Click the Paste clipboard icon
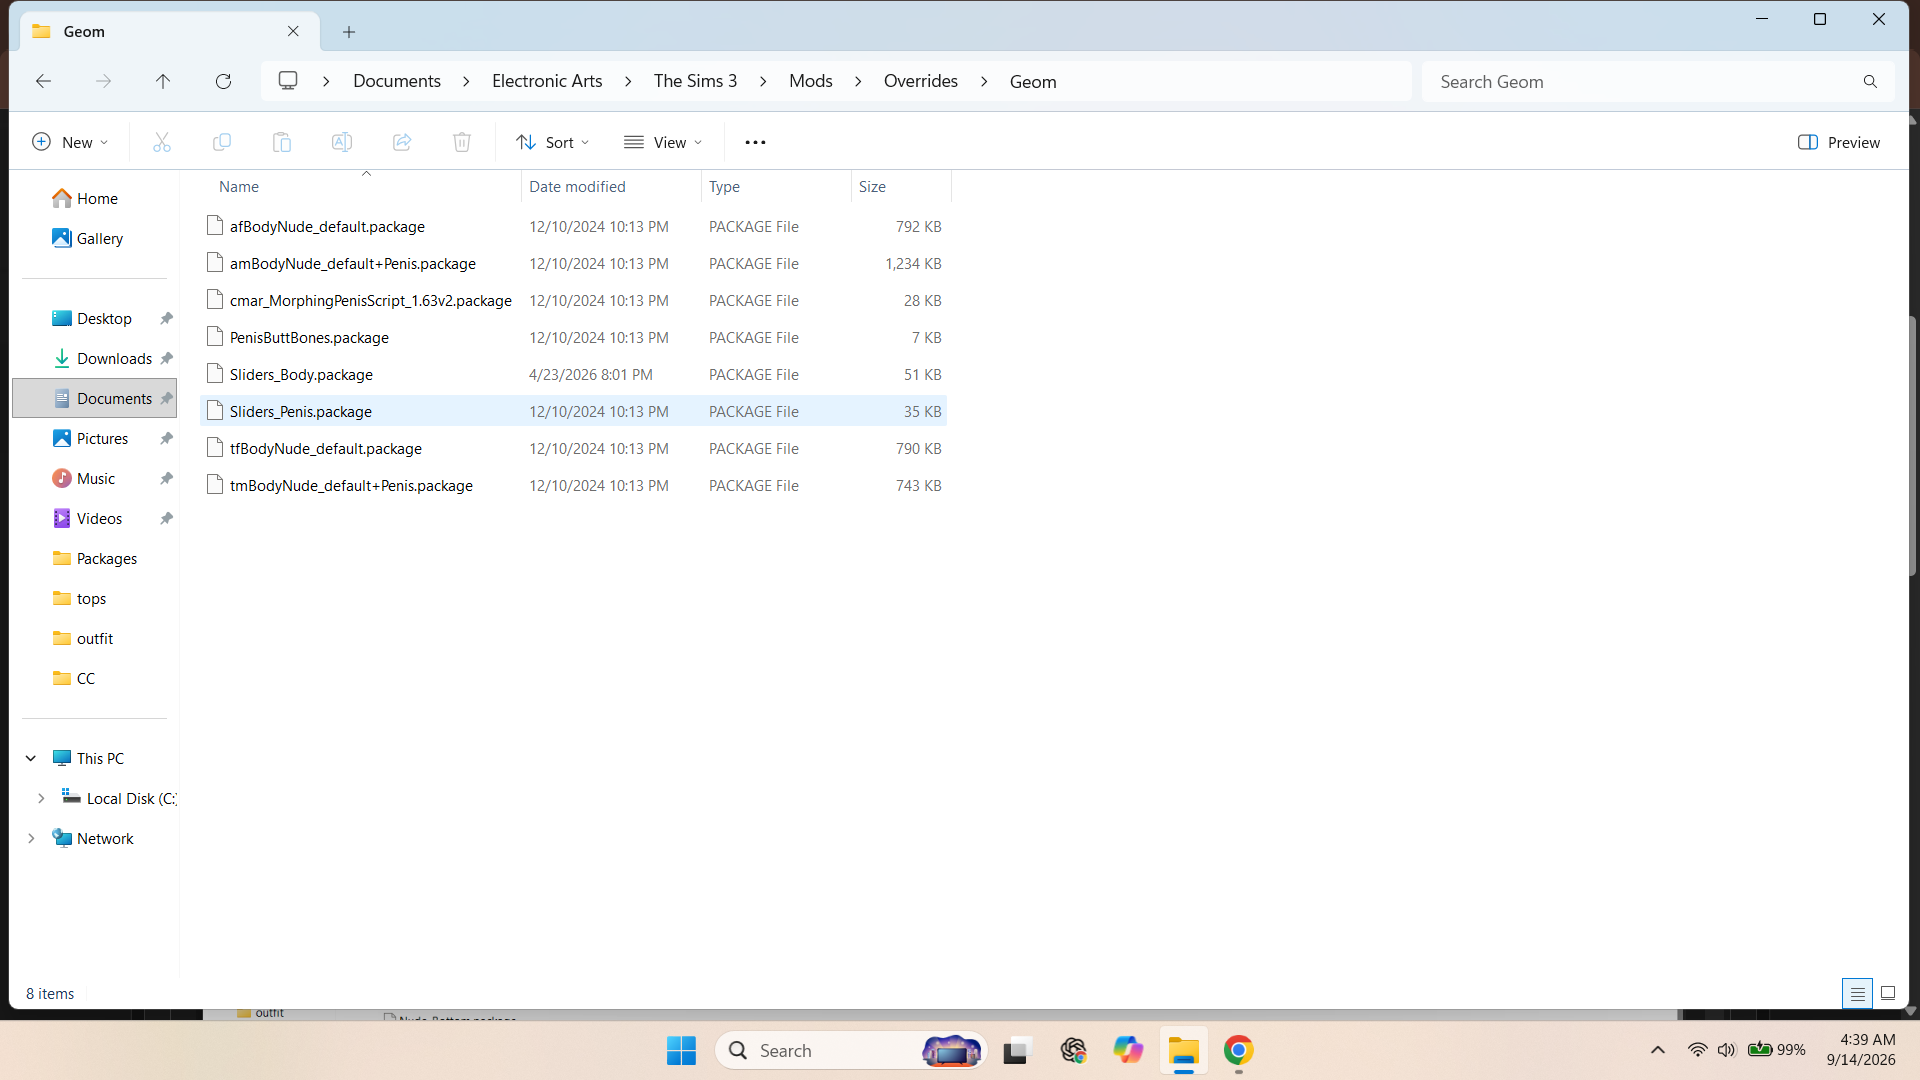Screen dimensions: 1920x1080 (x=282, y=142)
